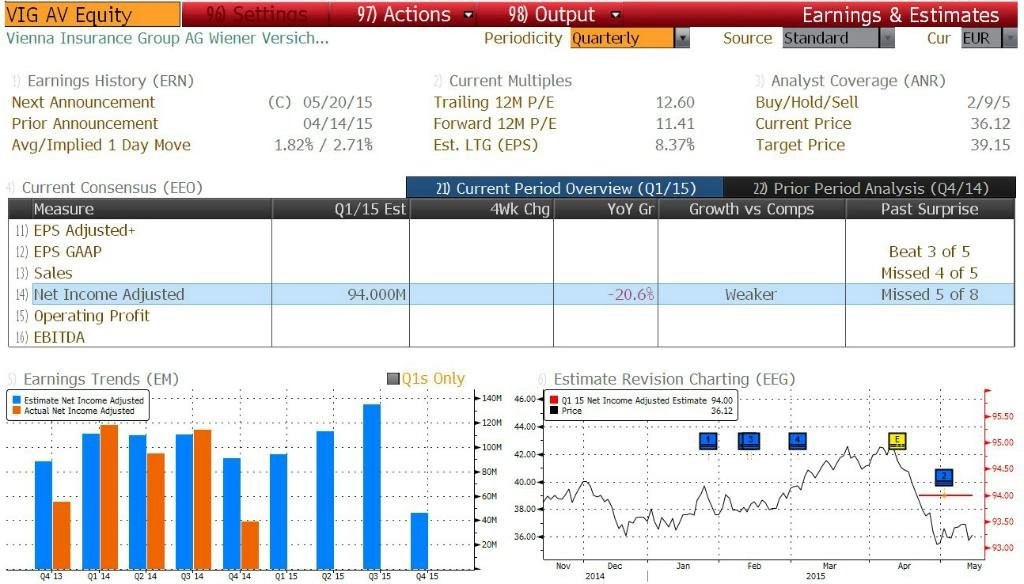Click the Forward 12M P/E value 11.41
1024x584 pixels.
675,123
